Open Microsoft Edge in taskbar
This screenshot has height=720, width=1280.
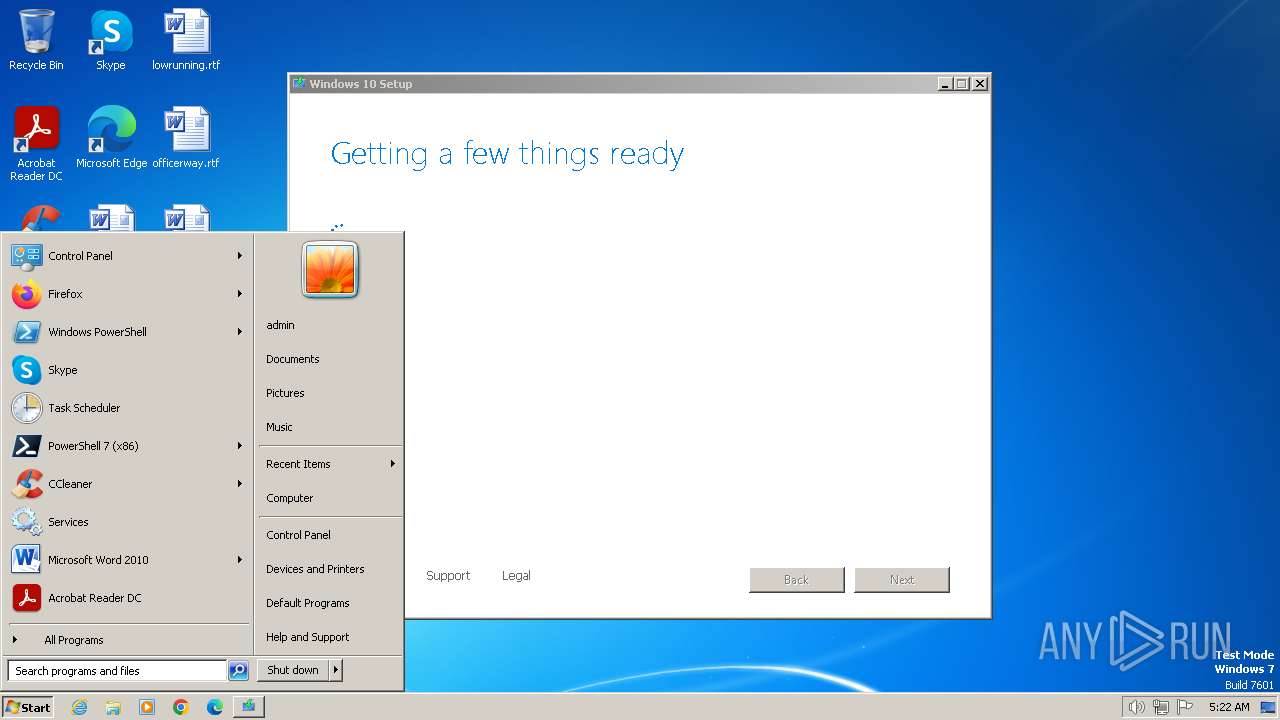pyautogui.click(x=215, y=707)
